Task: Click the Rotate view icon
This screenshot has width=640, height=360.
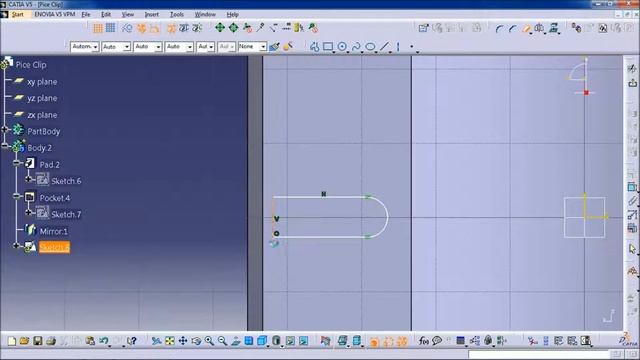Action: [196, 341]
